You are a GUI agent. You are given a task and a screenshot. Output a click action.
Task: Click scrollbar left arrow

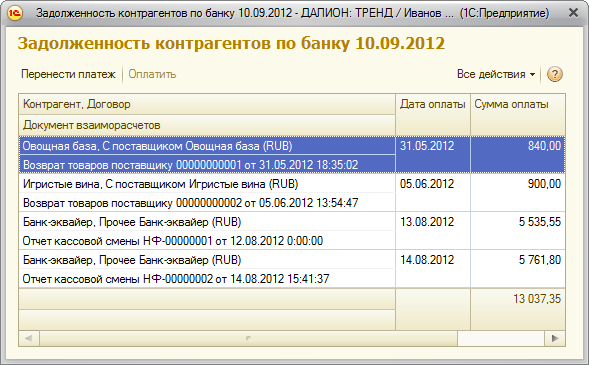pyautogui.click(x=29, y=338)
